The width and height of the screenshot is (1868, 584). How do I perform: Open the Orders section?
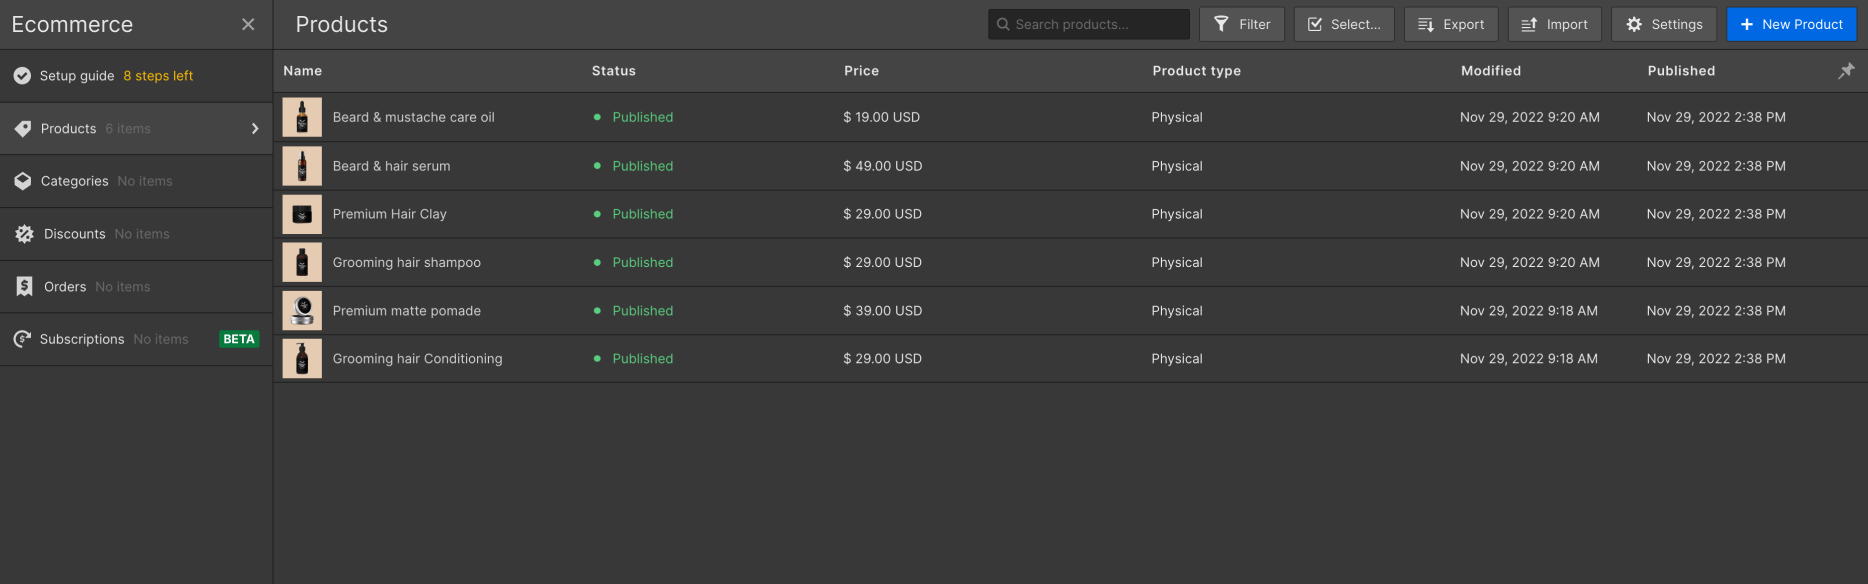coord(66,287)
